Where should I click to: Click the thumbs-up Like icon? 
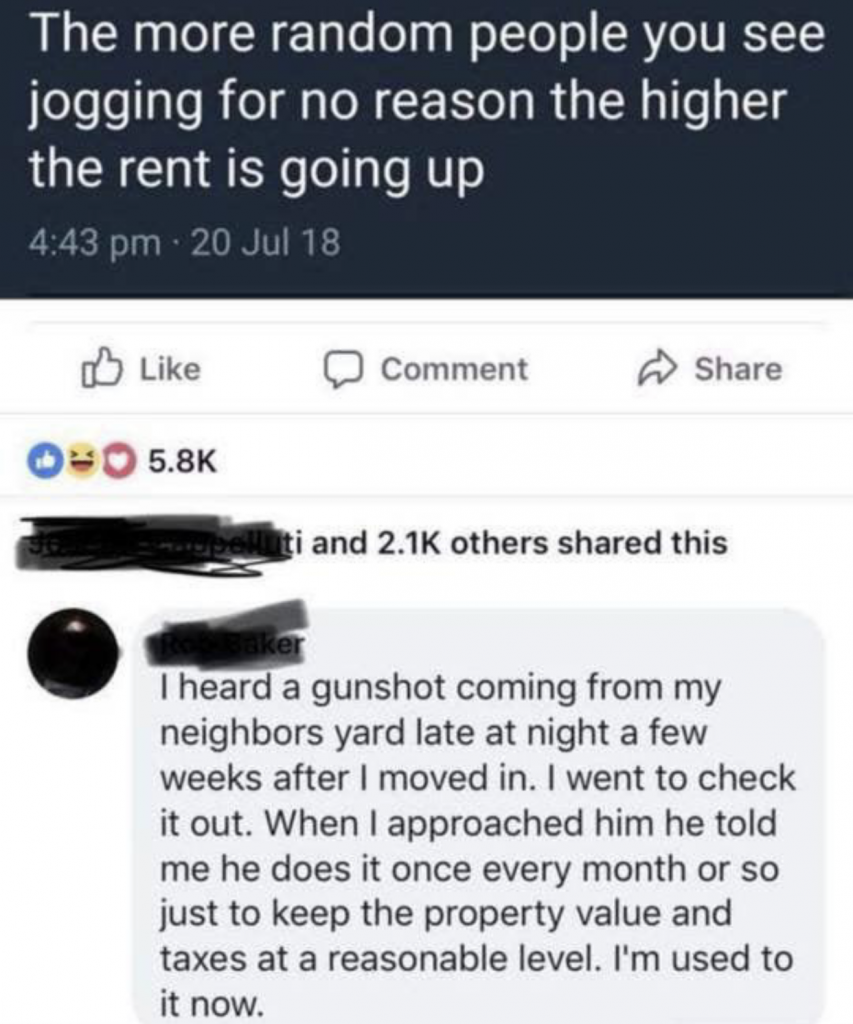tap(101, 369)
